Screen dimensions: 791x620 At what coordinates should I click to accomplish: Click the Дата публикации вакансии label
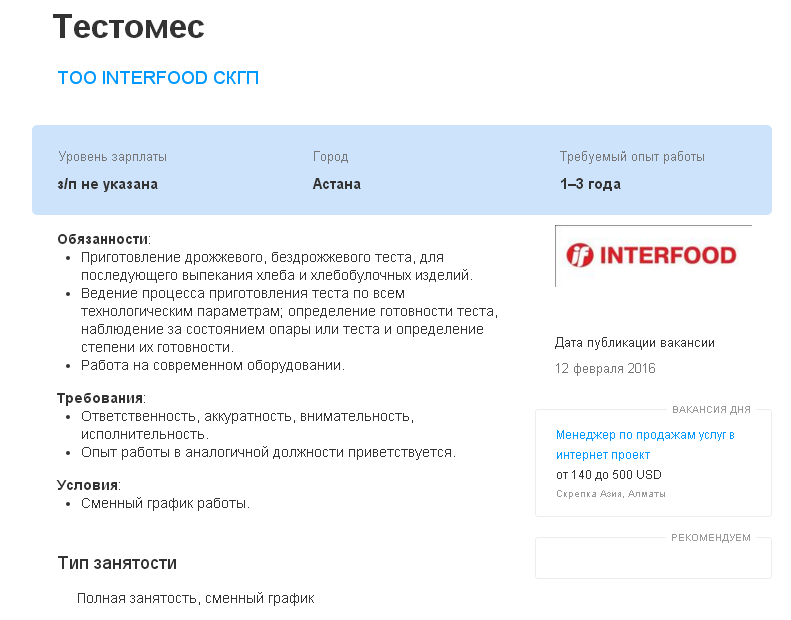[x=634, y=343]
